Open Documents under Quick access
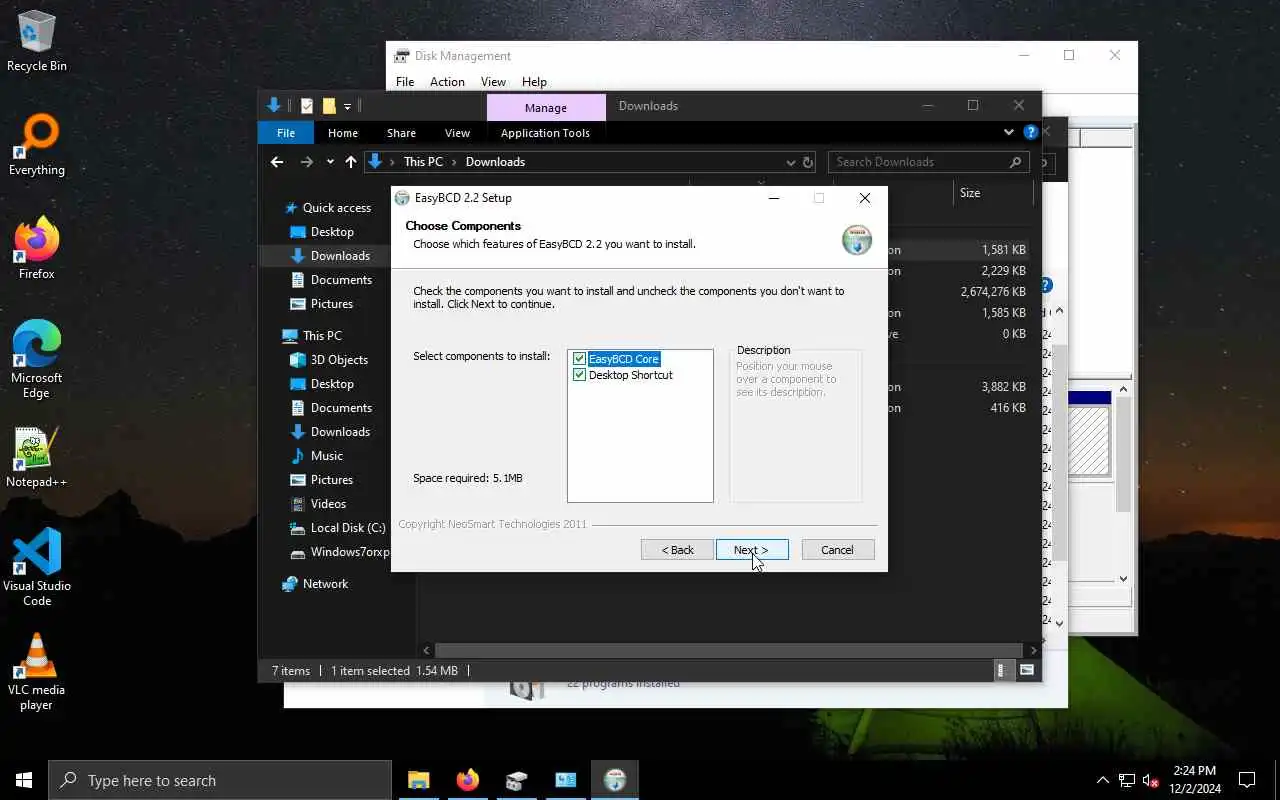1280x800 pixels. [x=341, y=280]
